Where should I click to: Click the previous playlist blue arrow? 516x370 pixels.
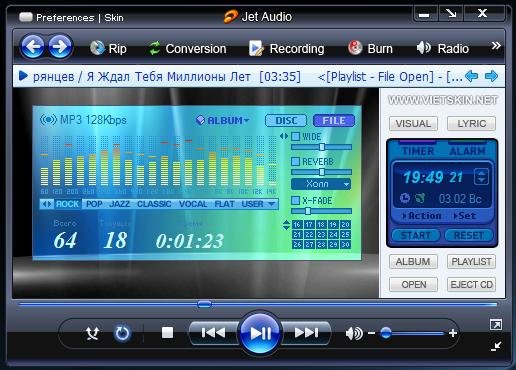click(x=471, y=76)
